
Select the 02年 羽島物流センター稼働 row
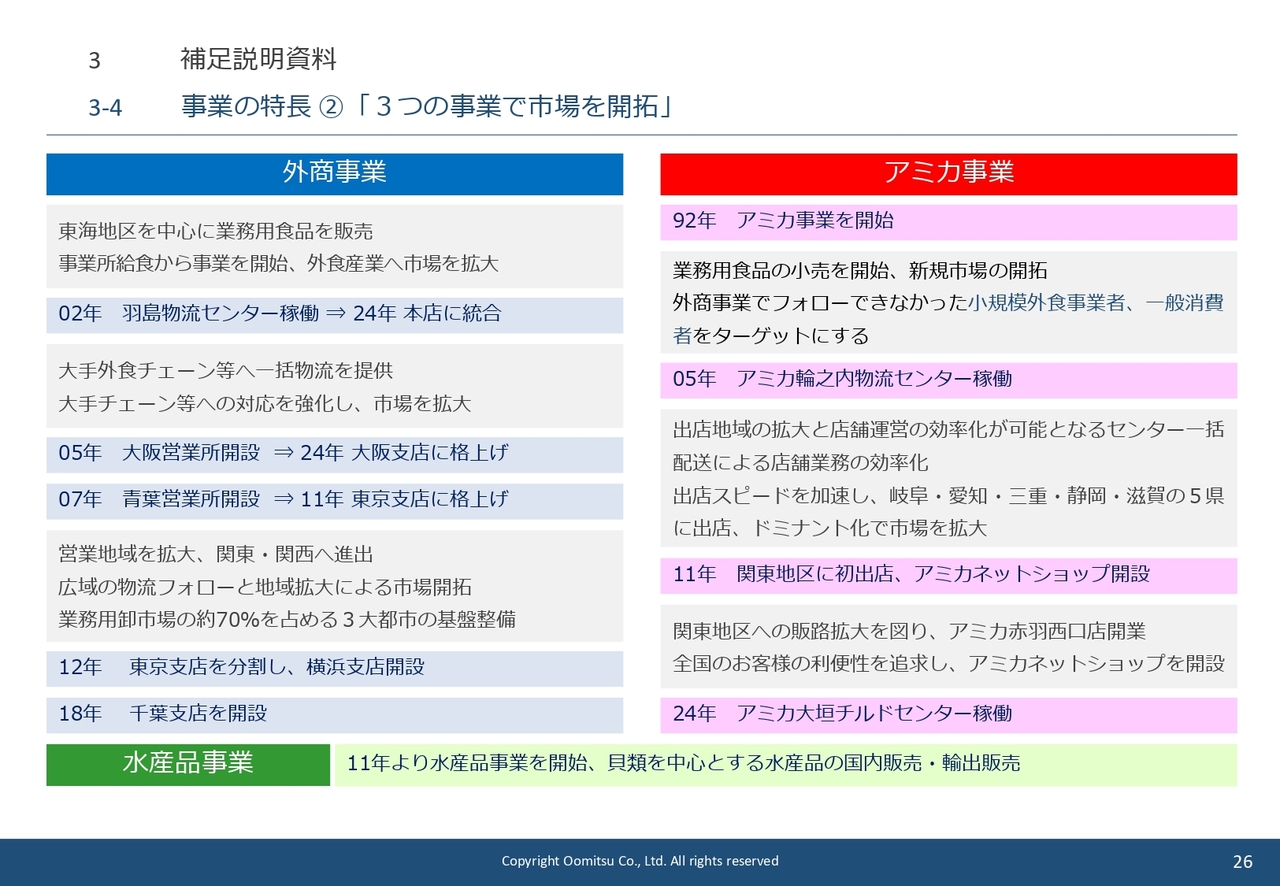tap(334, 314)
